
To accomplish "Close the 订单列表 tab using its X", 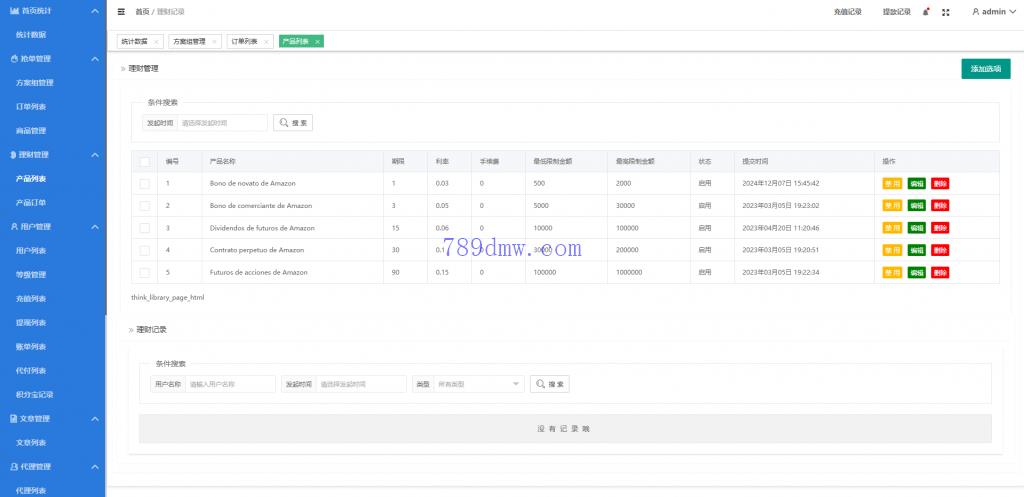I will 267,42.
